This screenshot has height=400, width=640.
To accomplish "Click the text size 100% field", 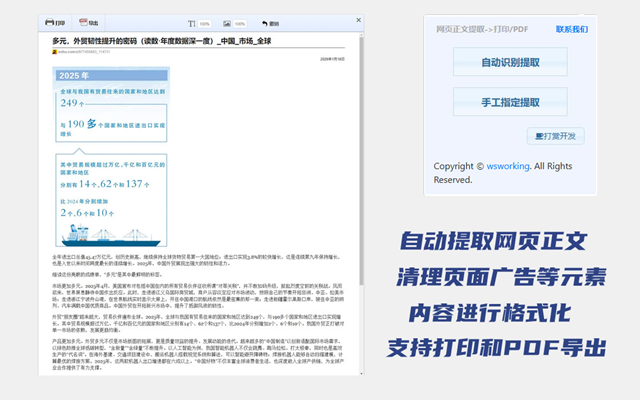I will [x=204, y=22].
